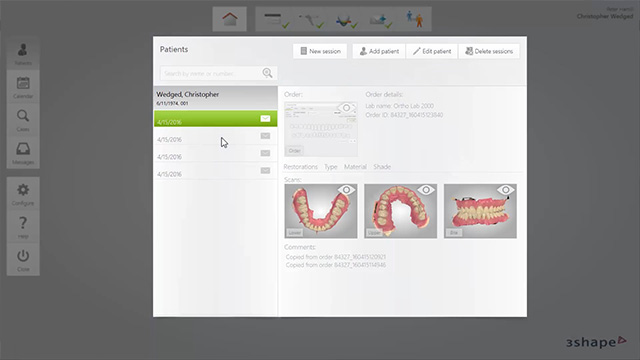The width and height of the screenshot is (640, 360).
Task: Open the Patients sidebar section
Action: pos(23,54)
